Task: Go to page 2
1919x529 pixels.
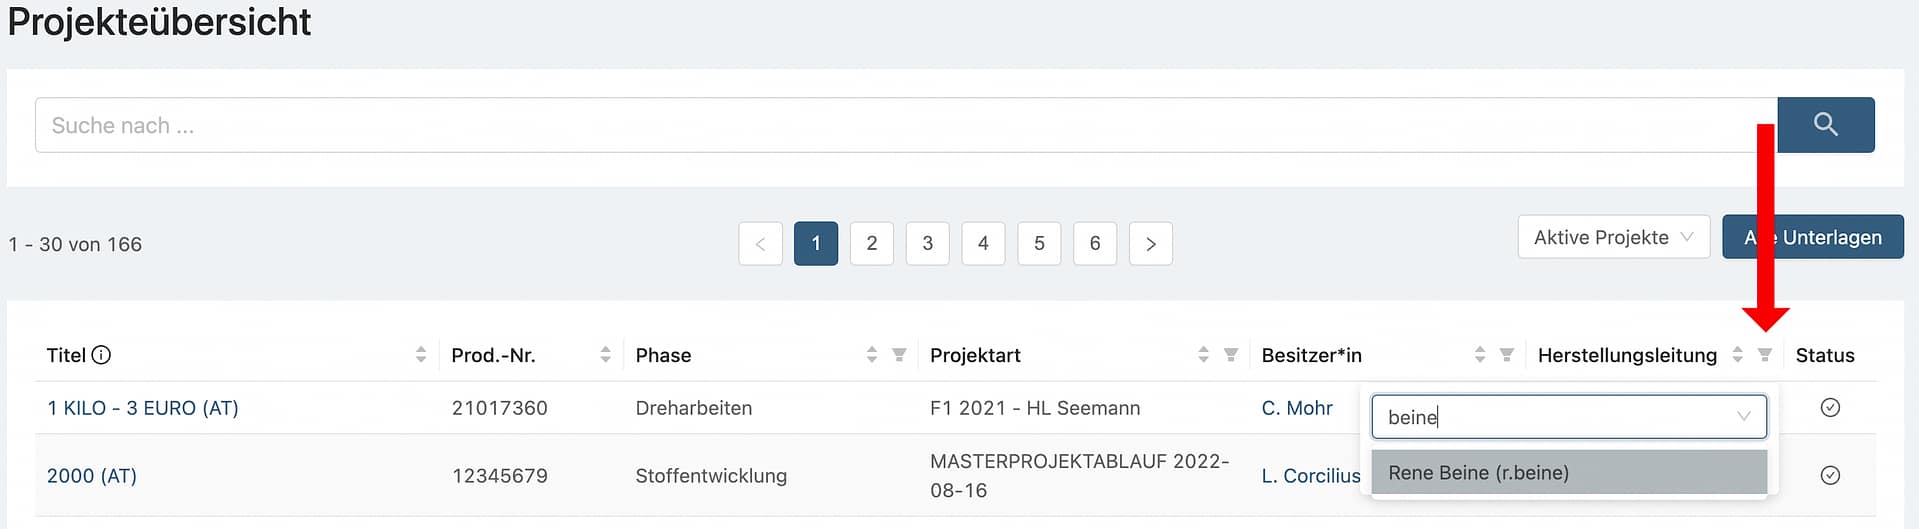Action: pos(872,243)
